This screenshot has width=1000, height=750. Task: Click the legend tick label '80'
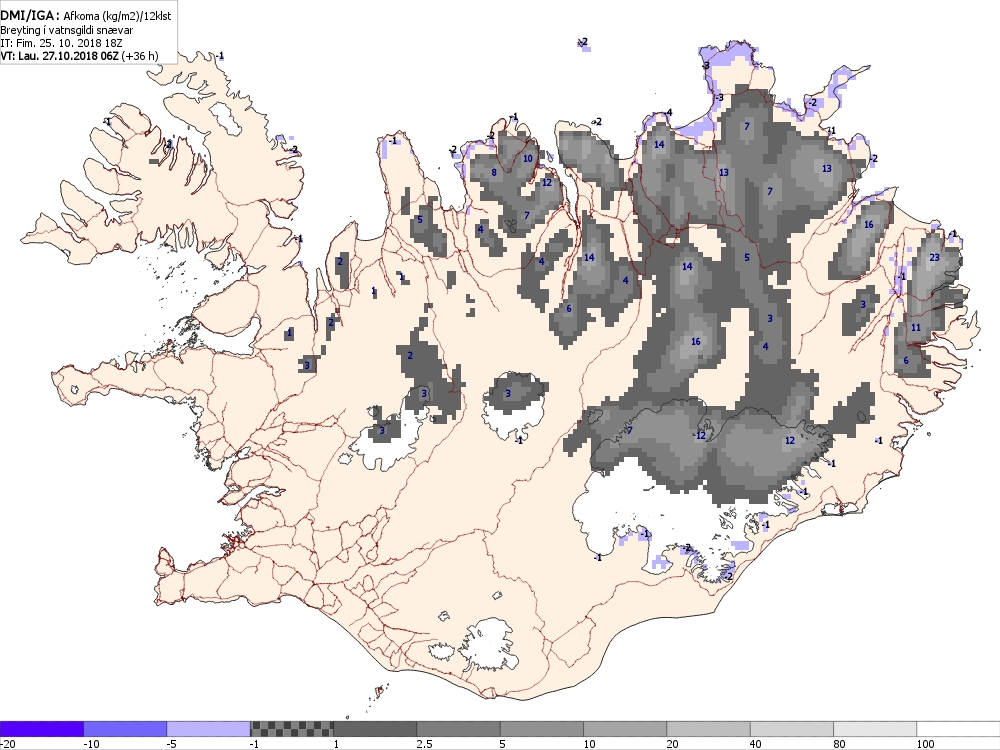(839, 744)
